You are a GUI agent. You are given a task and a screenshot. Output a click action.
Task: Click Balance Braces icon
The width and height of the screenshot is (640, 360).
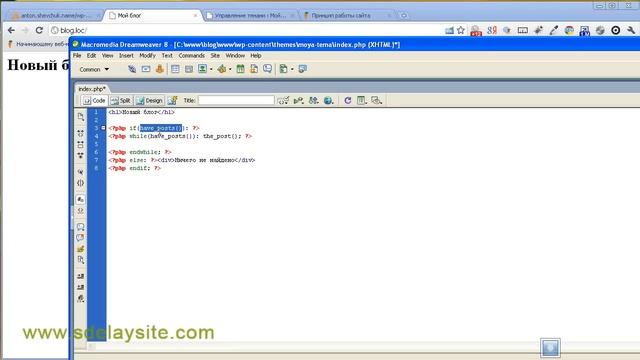[80, 183]
